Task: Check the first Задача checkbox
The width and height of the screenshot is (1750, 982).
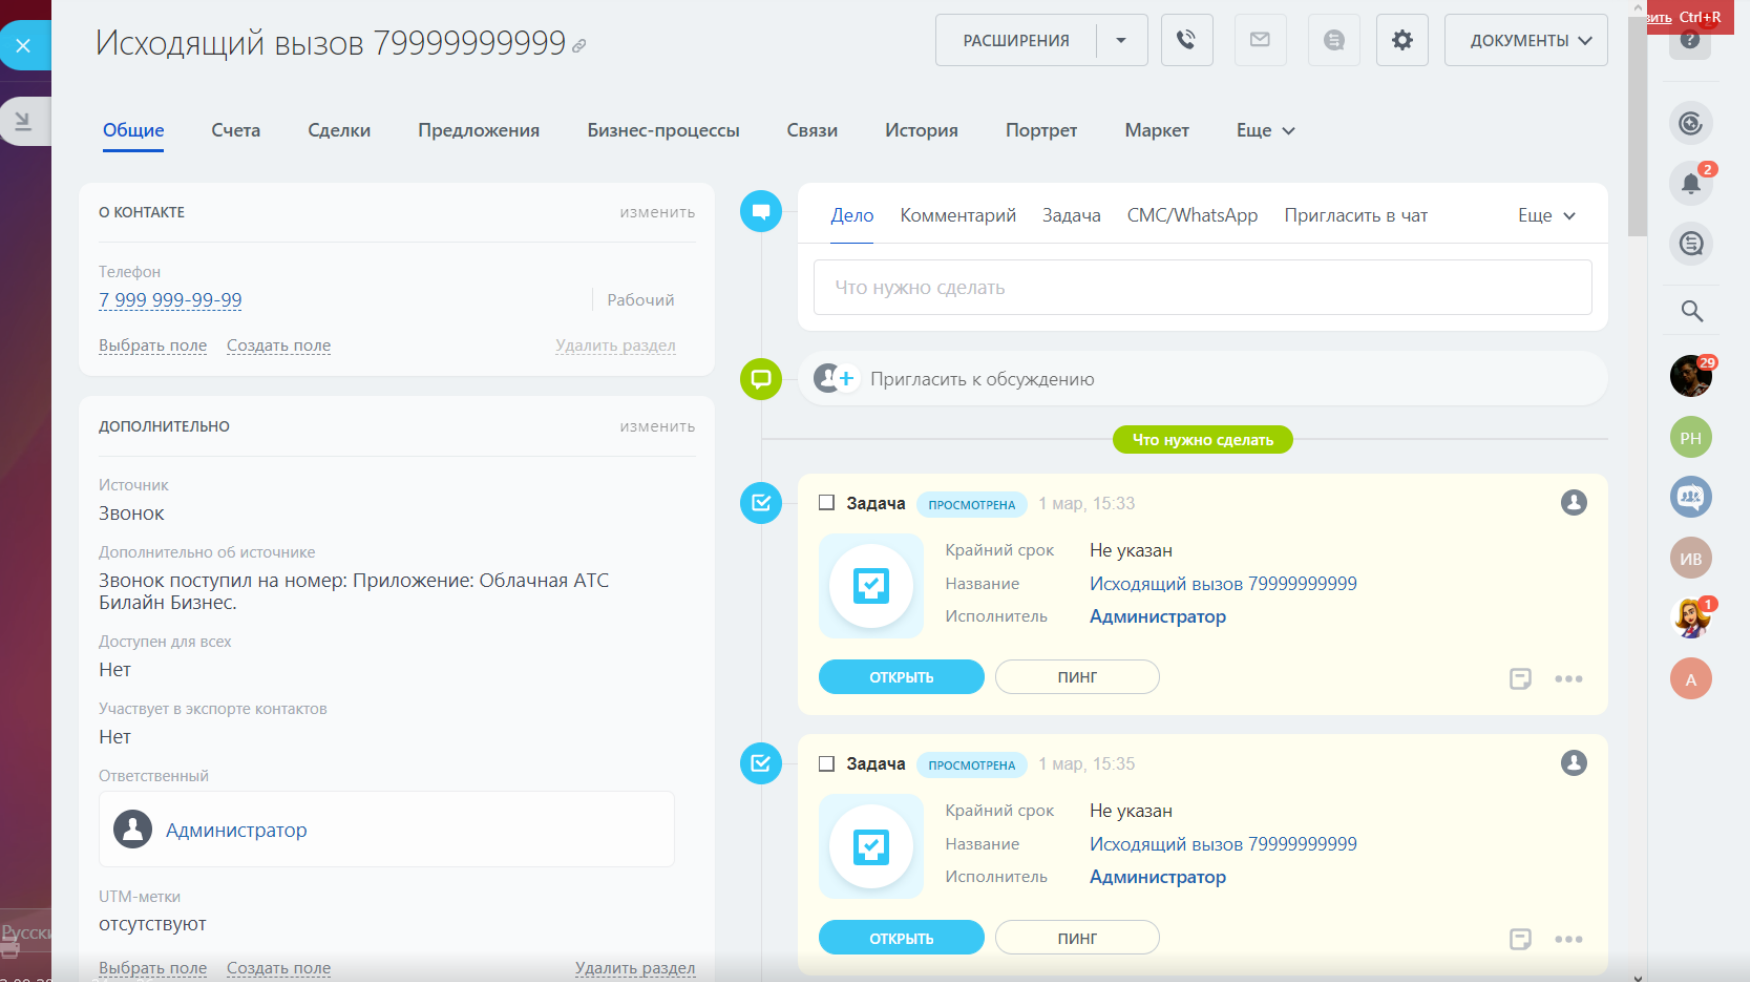Action: pyautogui.click(x=826, y=503)
